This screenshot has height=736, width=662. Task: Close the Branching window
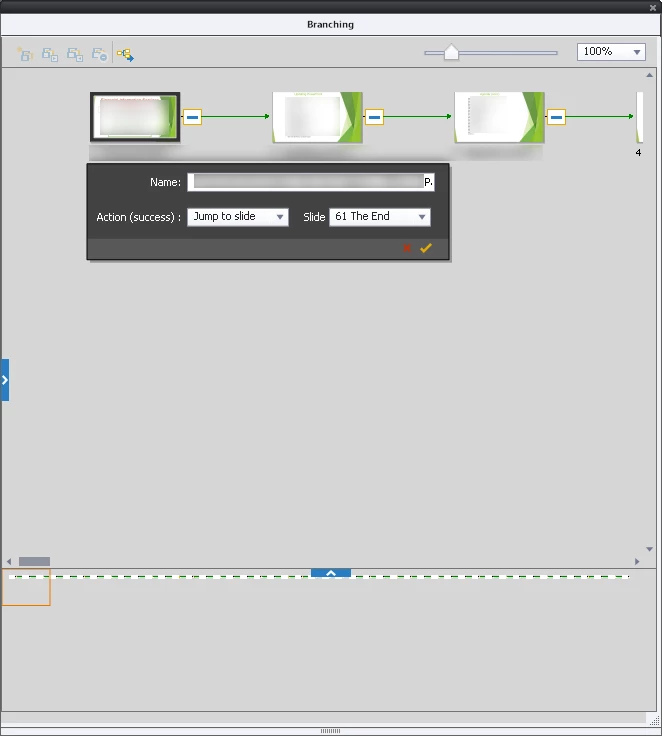tap(653, 8)
